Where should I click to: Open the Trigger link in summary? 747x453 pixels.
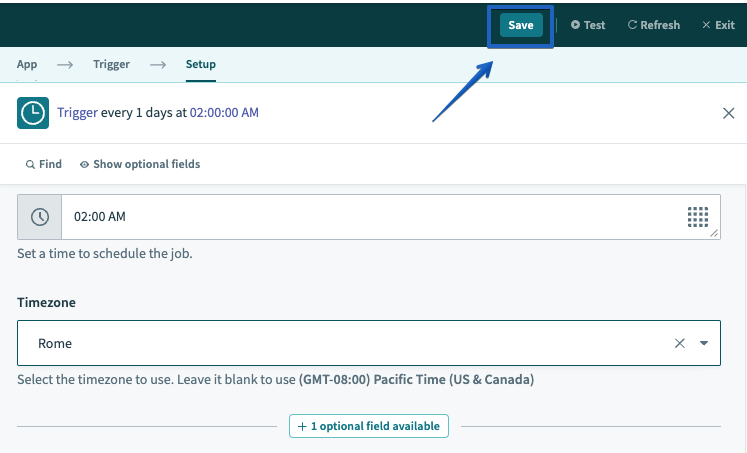tap(77, 113)
